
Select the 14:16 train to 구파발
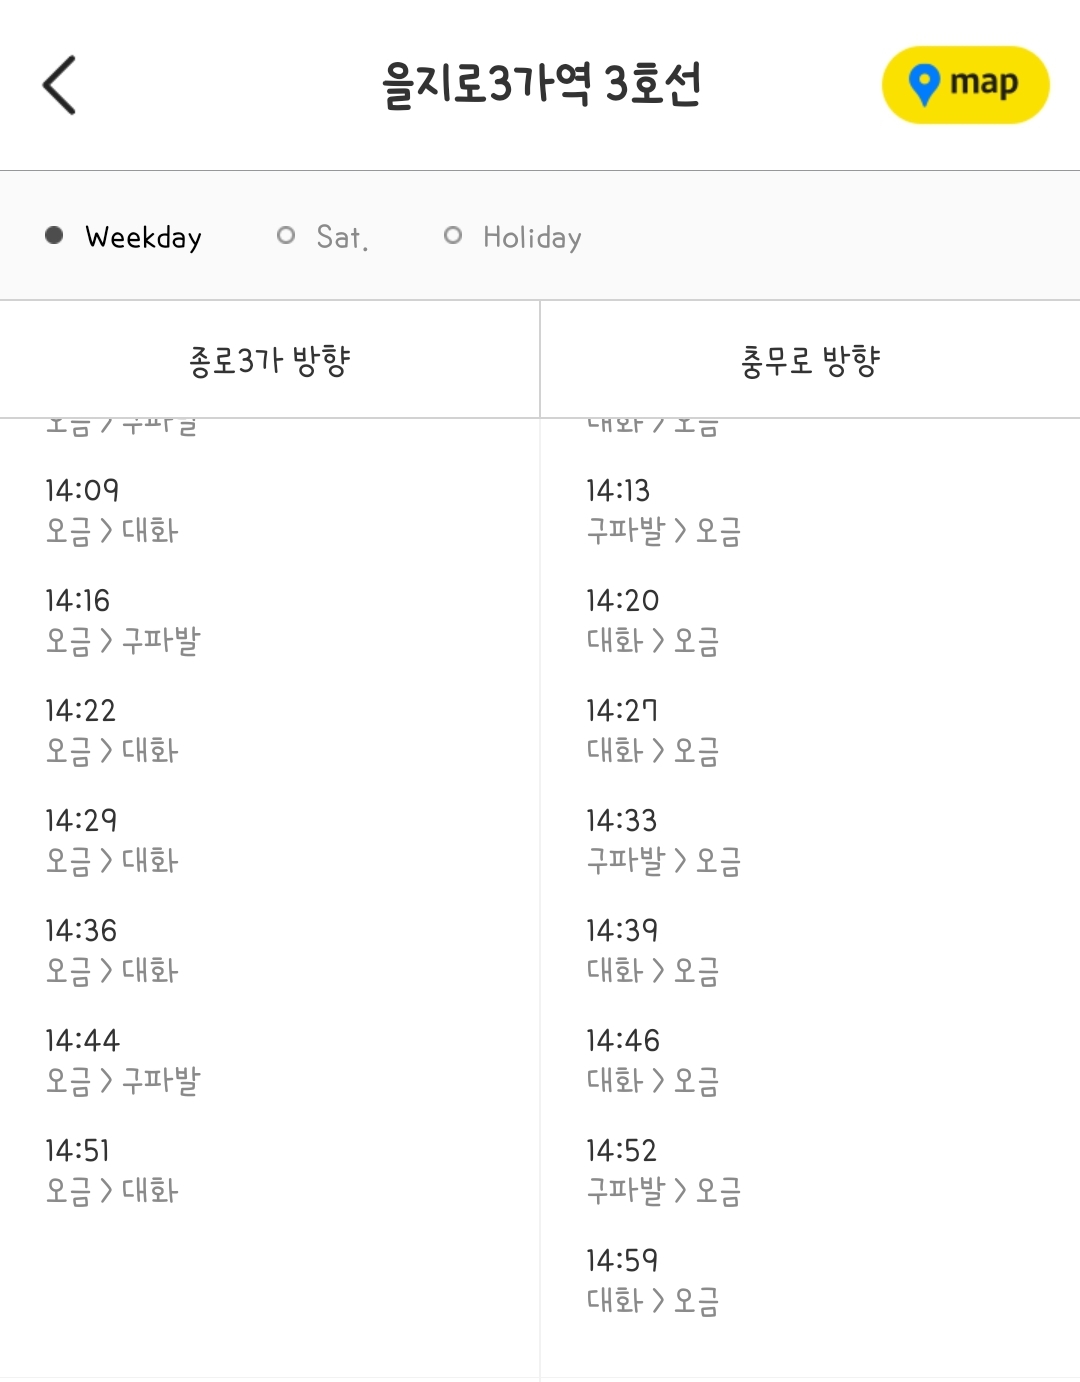point(122,620)
